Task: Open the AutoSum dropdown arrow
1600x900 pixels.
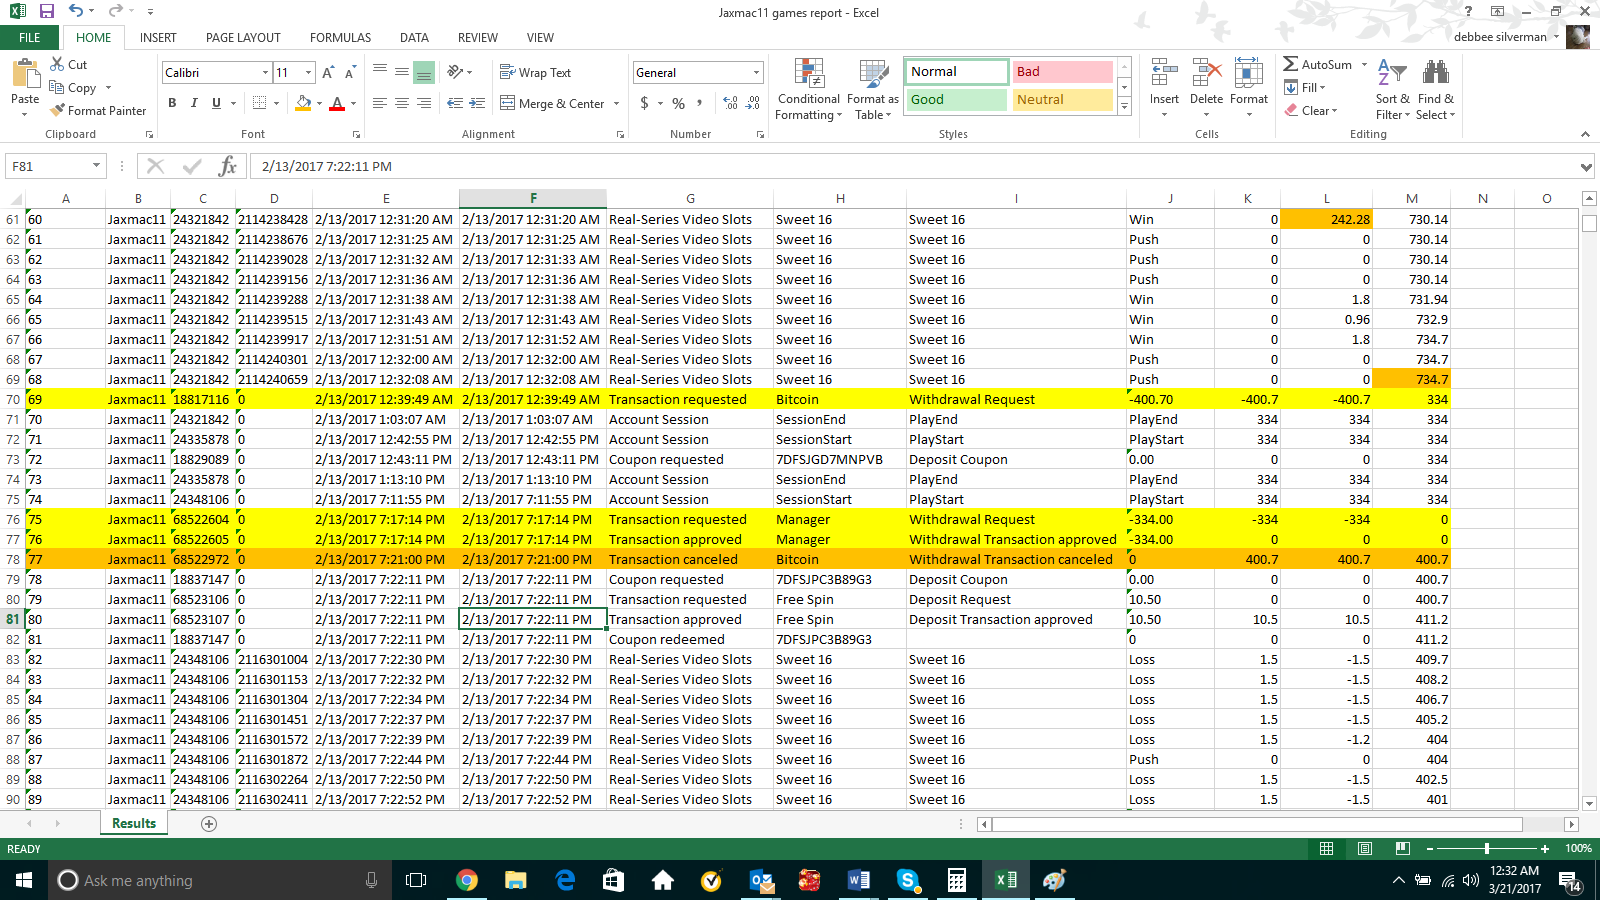Action: point(1364,64)
